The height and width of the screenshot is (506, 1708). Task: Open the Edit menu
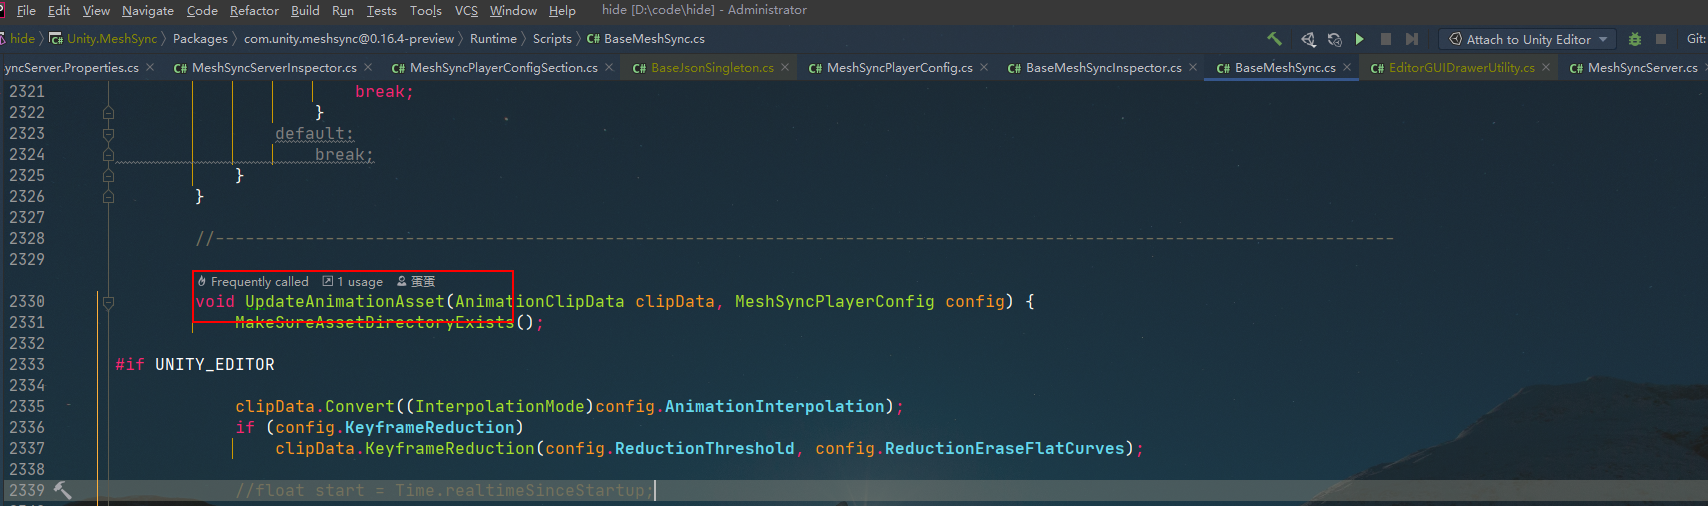(x=59, y=10)
